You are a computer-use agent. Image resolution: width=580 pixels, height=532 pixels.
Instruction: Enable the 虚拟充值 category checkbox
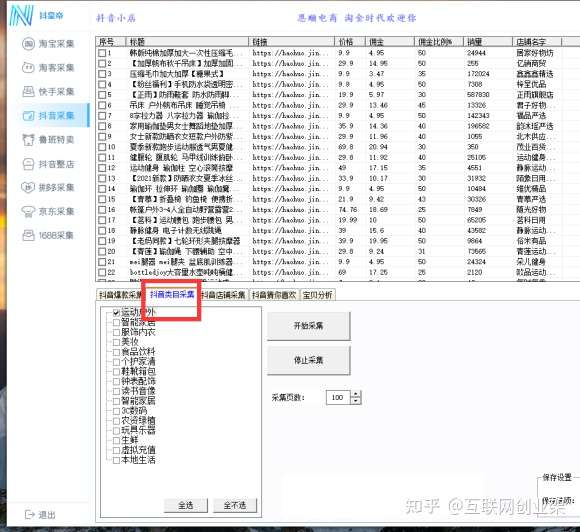coord(117,450)
